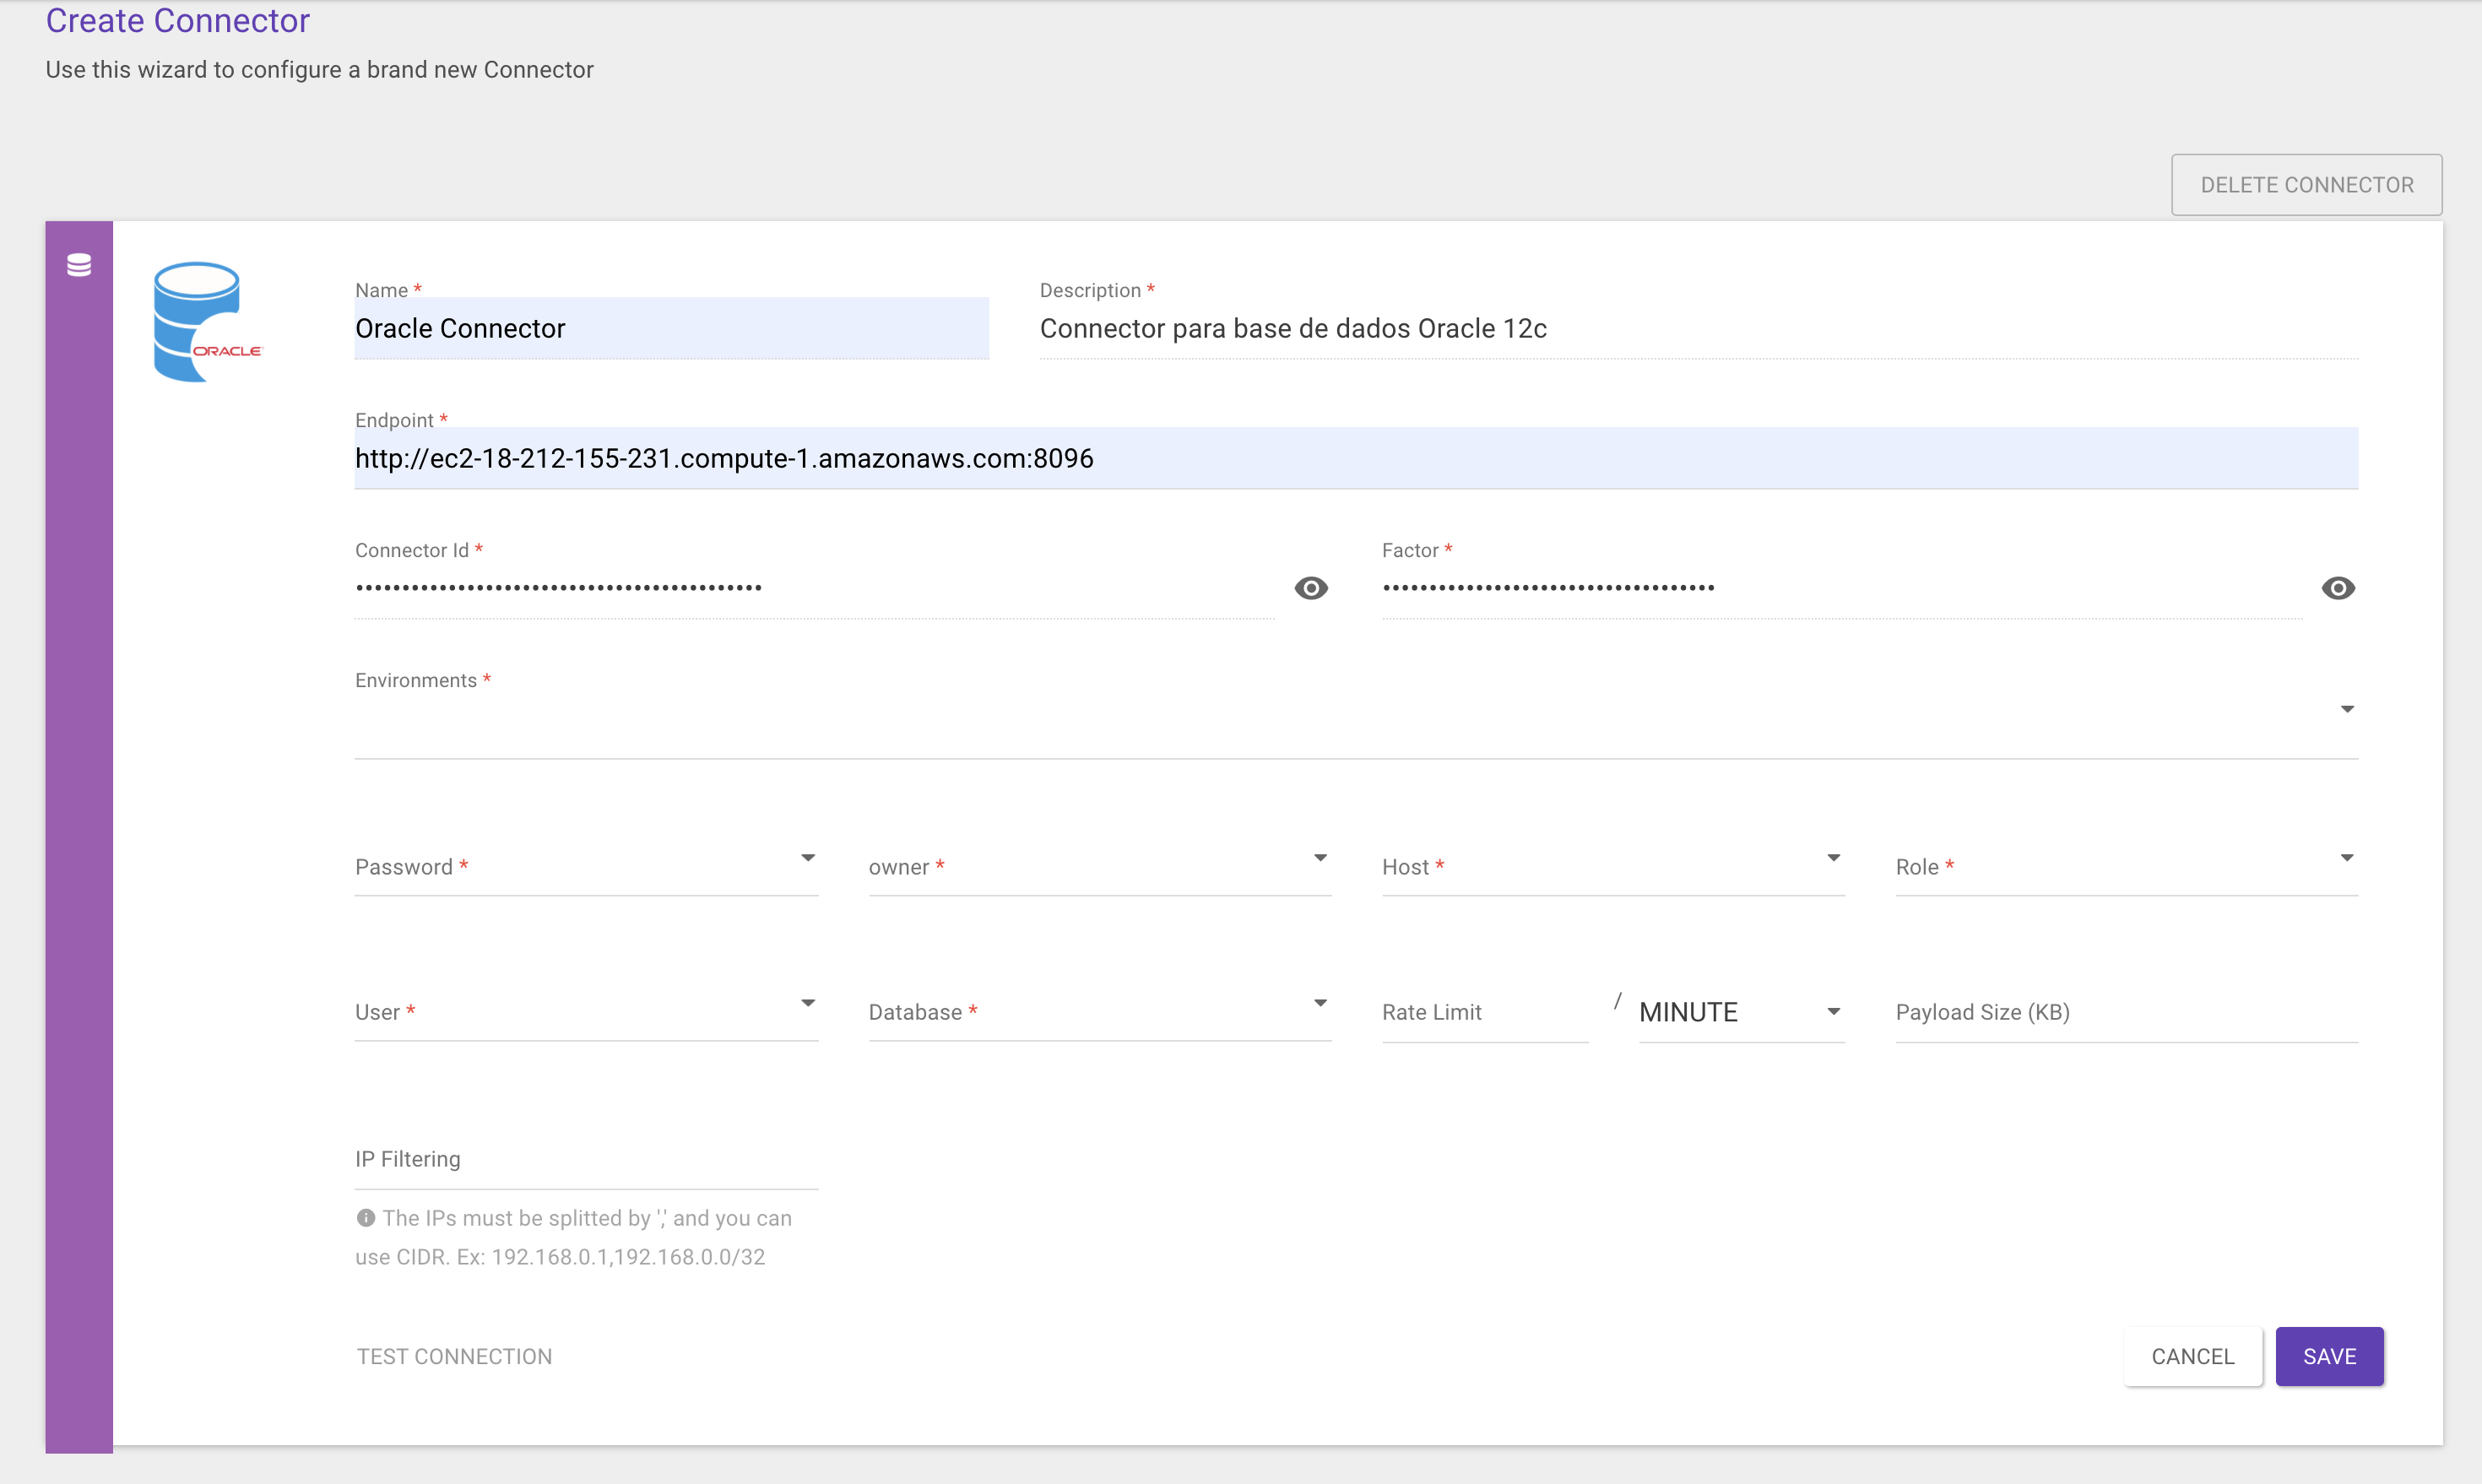Image resolution: width=2482 pixels, height=1484 pixels.
Task: Expand the Role dropdown
Action: [2348, 857]
